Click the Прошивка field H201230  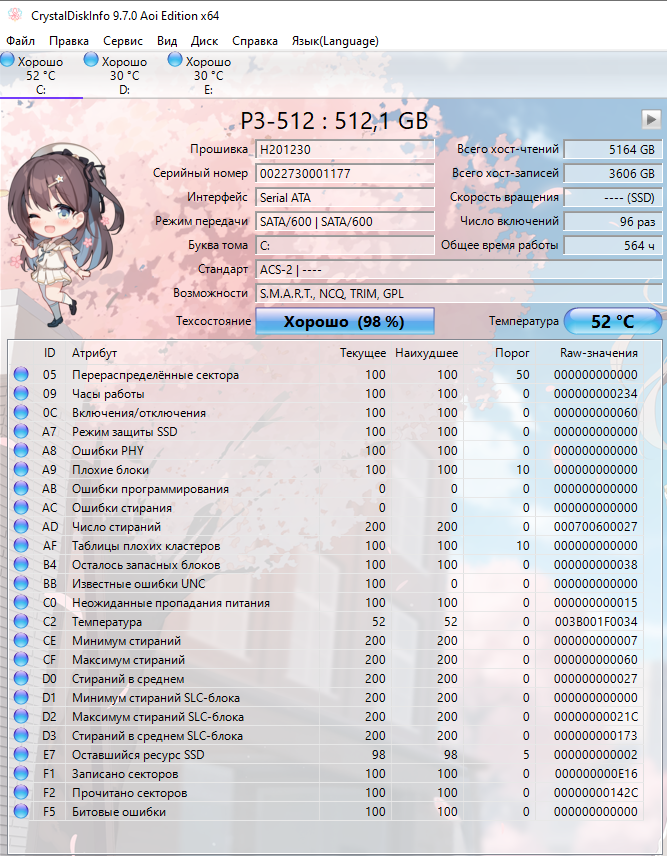pyautogui.click(x=344, y=150)
